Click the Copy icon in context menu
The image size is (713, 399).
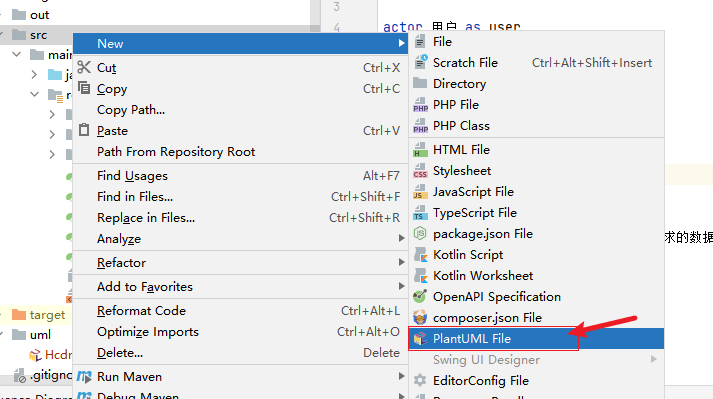click(x=84, y=87)
